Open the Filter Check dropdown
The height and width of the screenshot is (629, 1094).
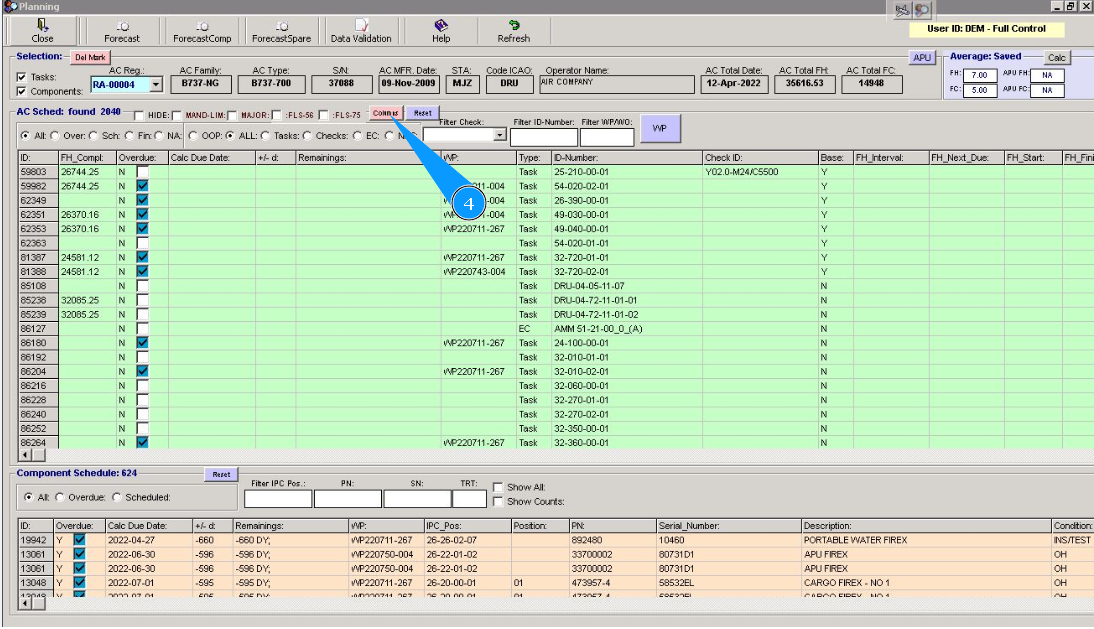pyautogui.click(x=500, y=134)
